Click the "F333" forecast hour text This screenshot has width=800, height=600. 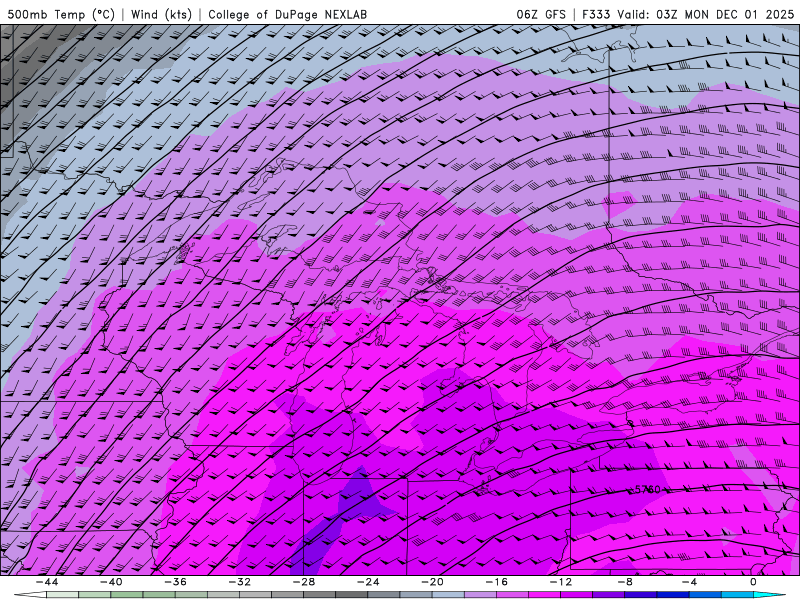coord(596,14)
